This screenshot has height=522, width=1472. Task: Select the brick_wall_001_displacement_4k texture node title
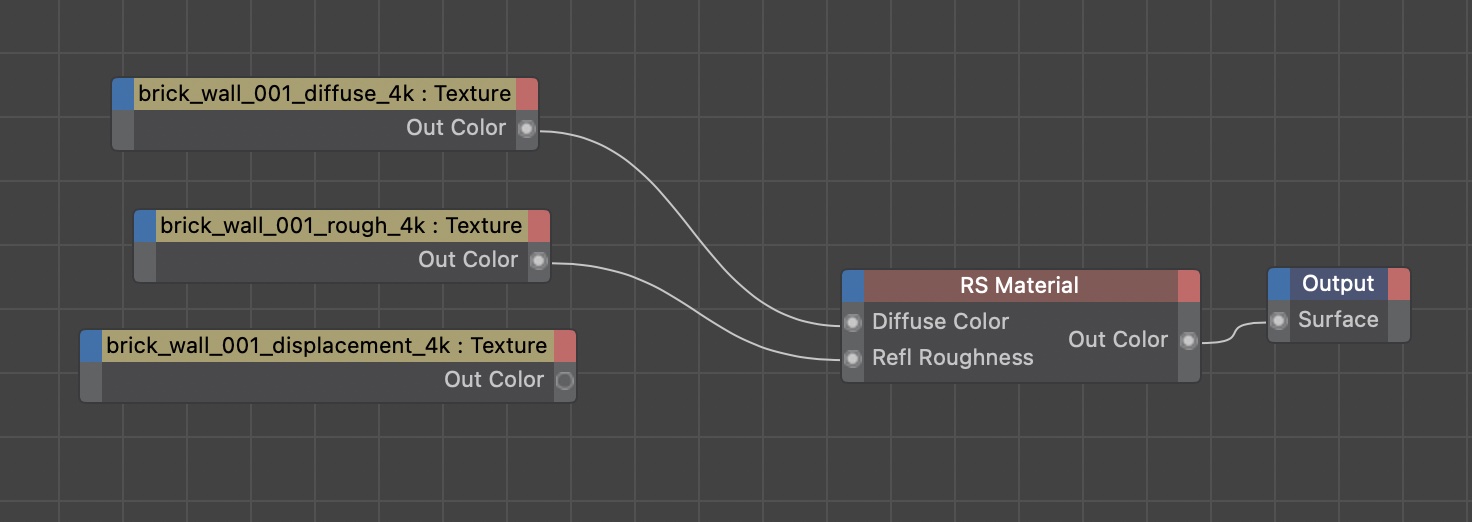[x=326, y=346]
